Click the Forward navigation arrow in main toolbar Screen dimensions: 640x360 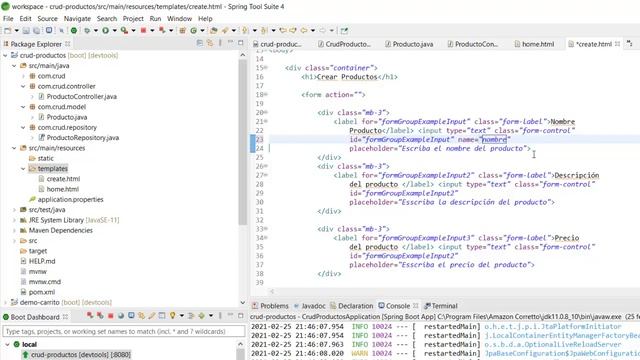[x=322, y=31]
